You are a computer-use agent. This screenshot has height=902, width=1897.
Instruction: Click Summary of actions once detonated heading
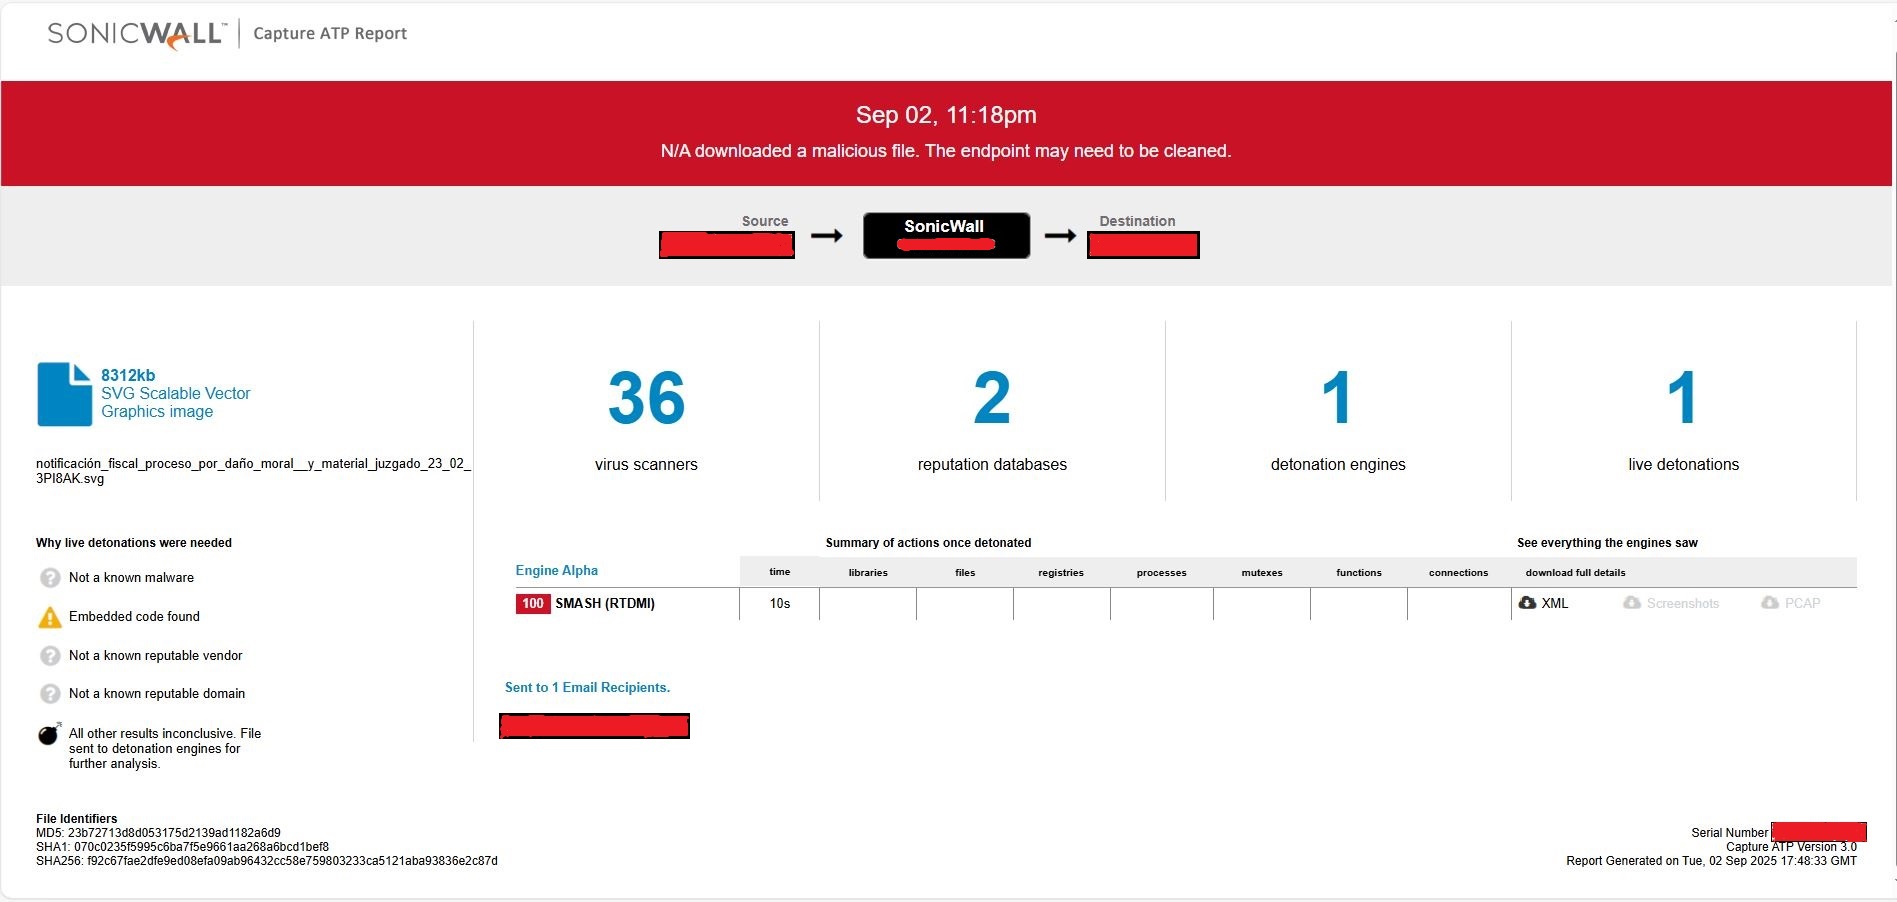(928, 543)
